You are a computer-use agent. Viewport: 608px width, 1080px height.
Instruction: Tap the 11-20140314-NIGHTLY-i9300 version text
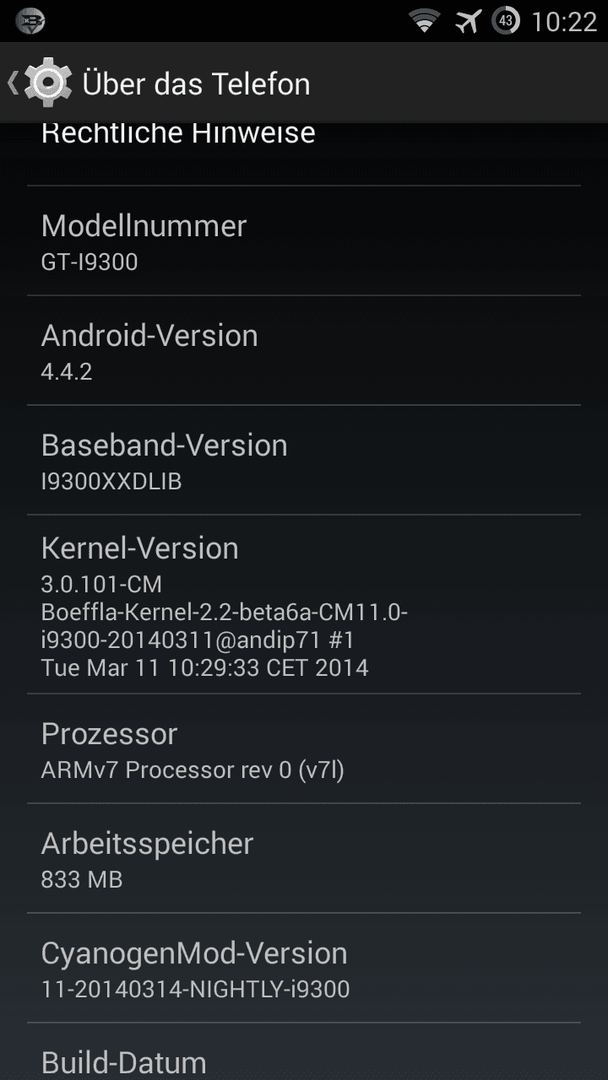(x=196, y=989)
